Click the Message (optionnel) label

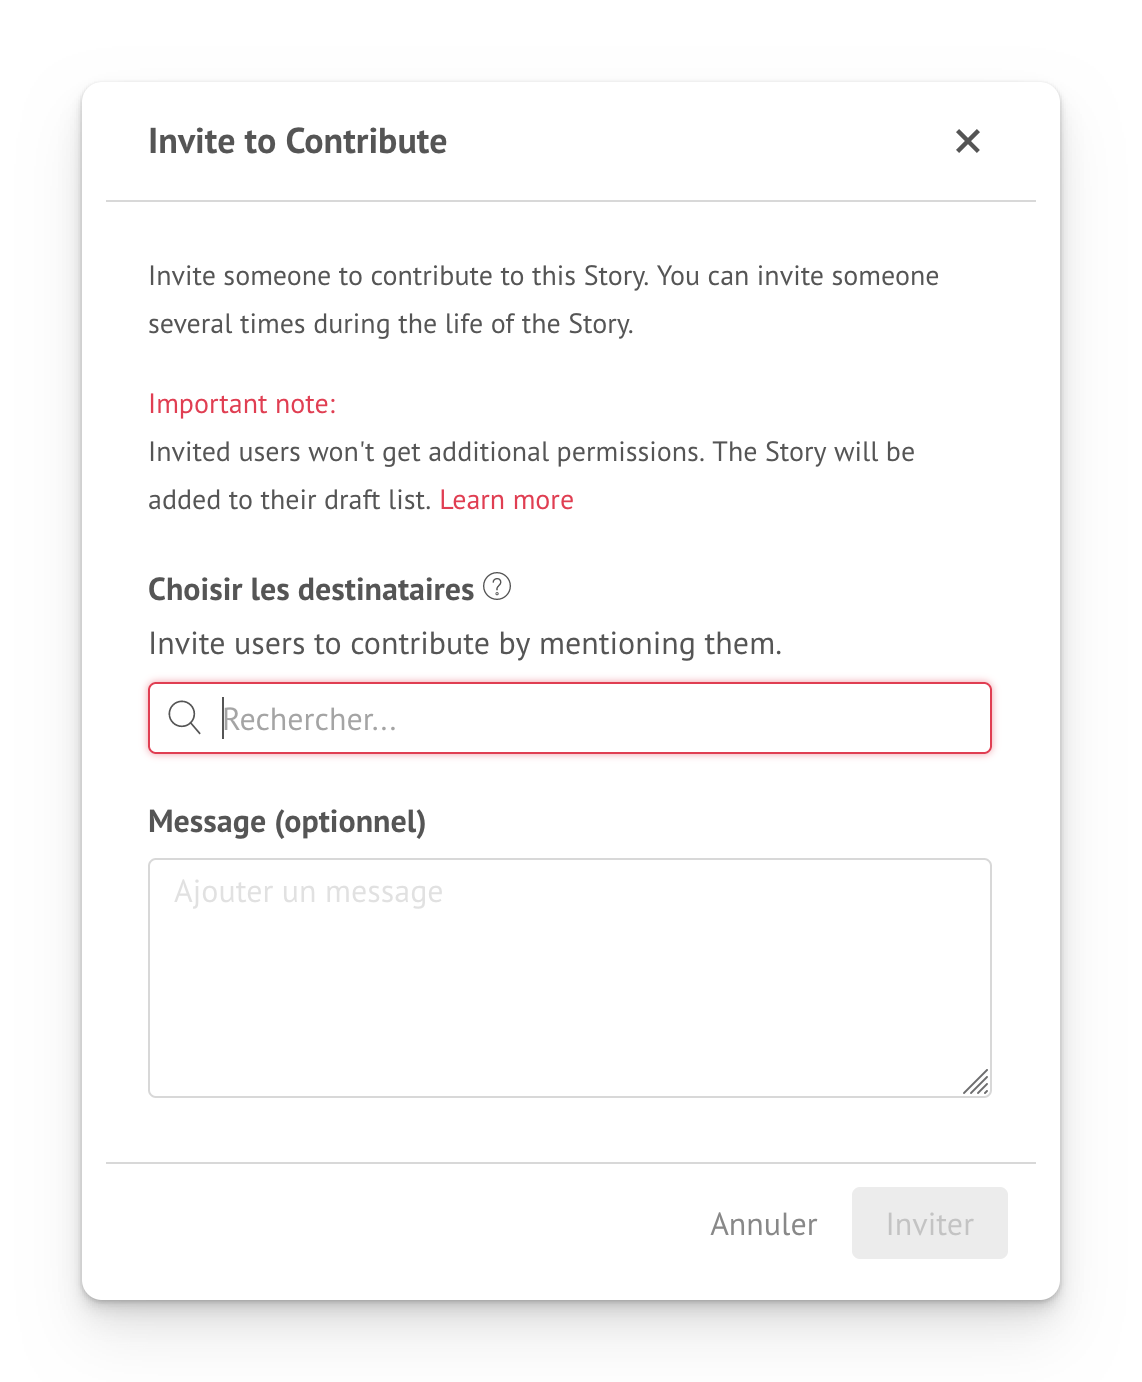click(x=287, y=822)
